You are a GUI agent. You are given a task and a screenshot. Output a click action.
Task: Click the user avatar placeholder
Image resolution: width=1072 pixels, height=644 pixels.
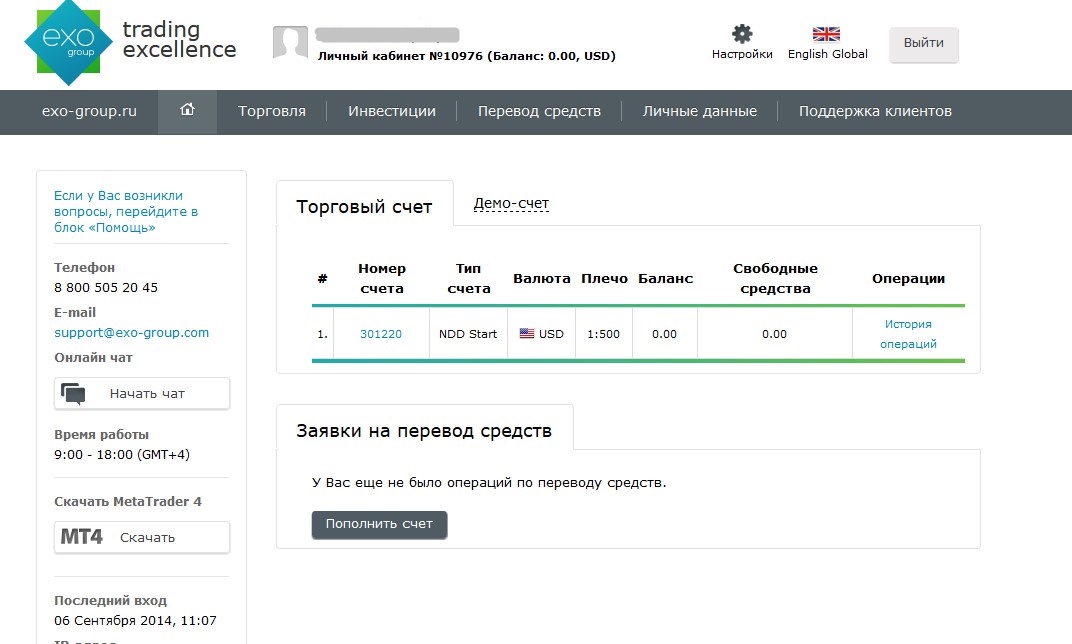[291, 43]
